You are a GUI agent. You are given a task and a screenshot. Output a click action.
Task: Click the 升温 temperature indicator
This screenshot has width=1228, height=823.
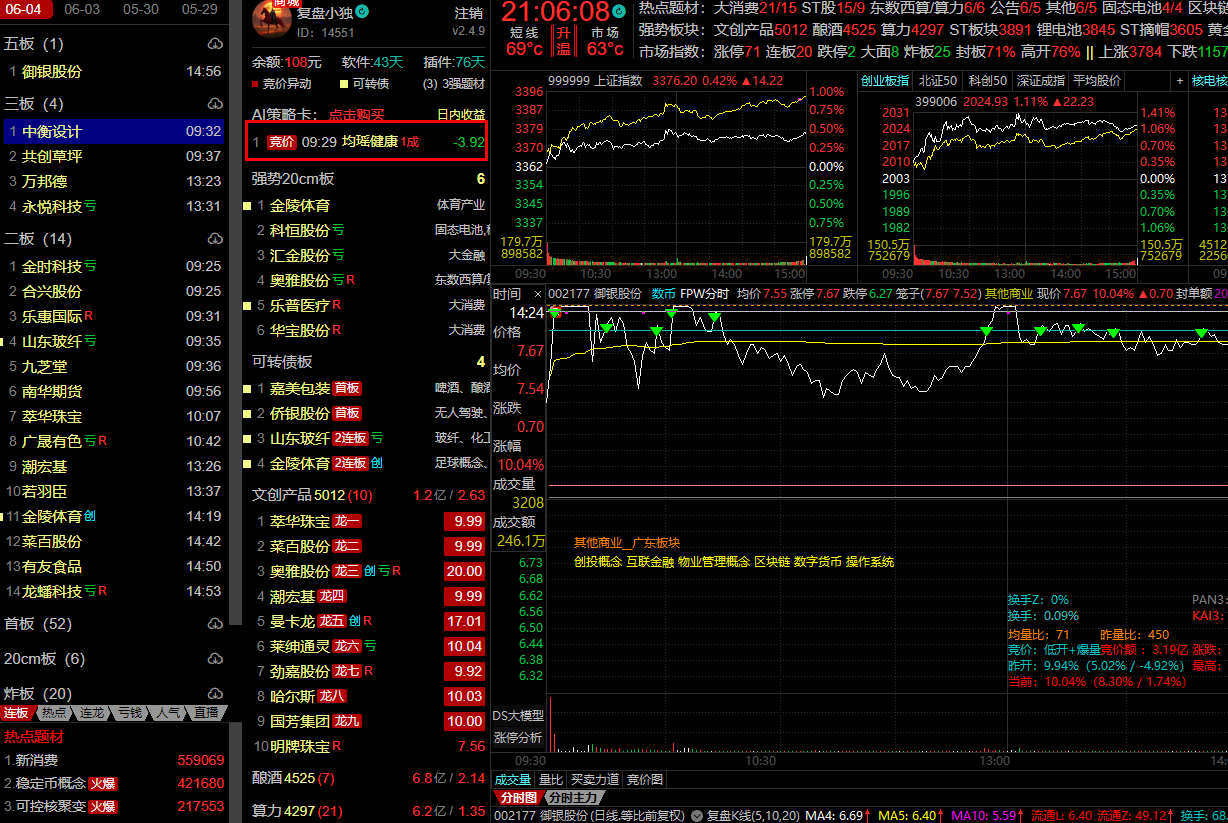(564, 41)
